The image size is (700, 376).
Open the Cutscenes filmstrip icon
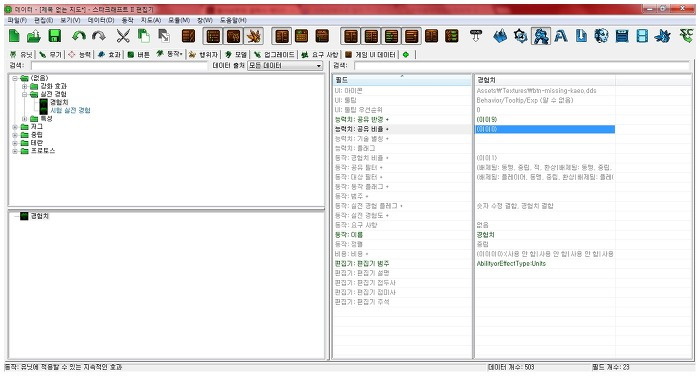point(642,36)
